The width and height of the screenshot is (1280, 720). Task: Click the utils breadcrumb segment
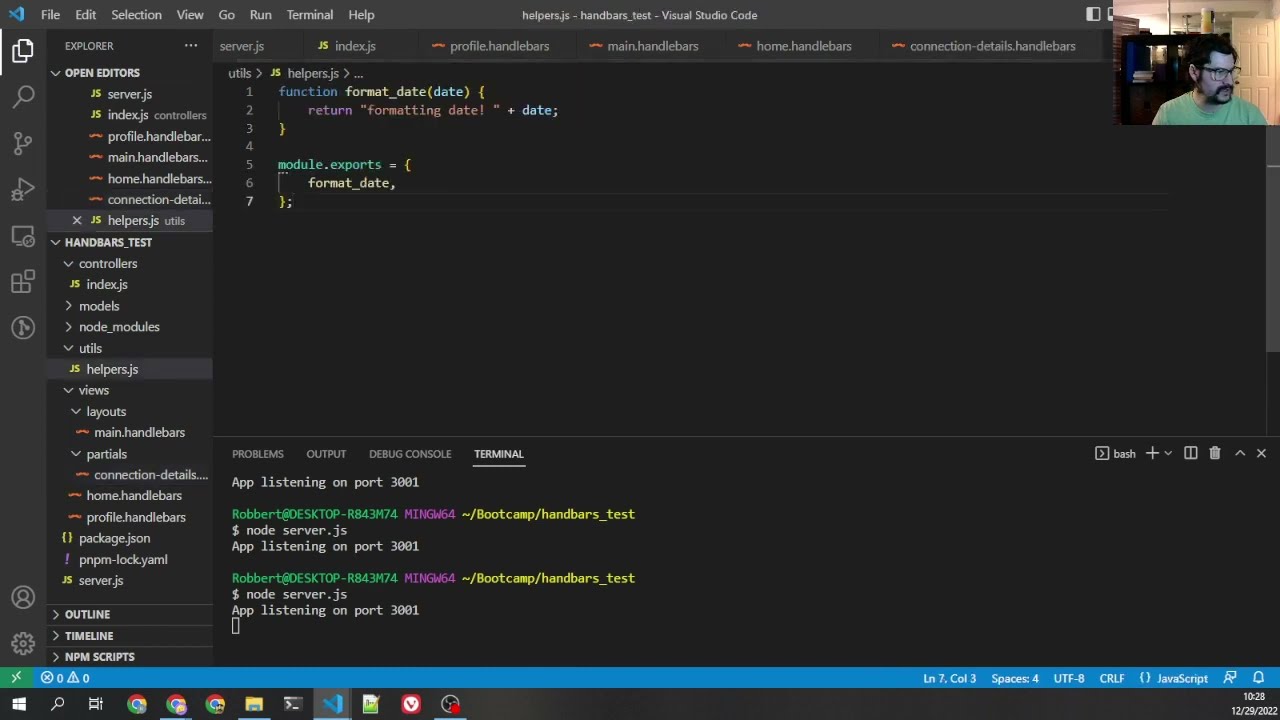click(x=239, y=73)
